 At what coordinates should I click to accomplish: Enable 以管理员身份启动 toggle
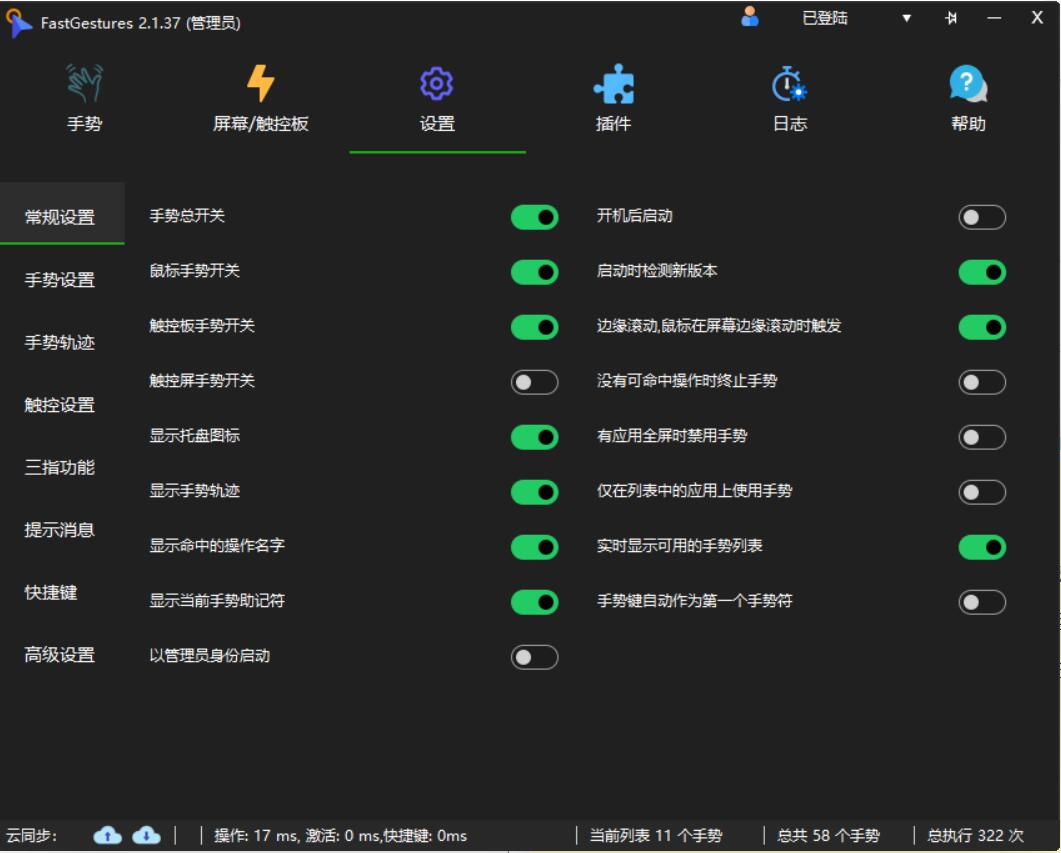click(x=534, y=657)
